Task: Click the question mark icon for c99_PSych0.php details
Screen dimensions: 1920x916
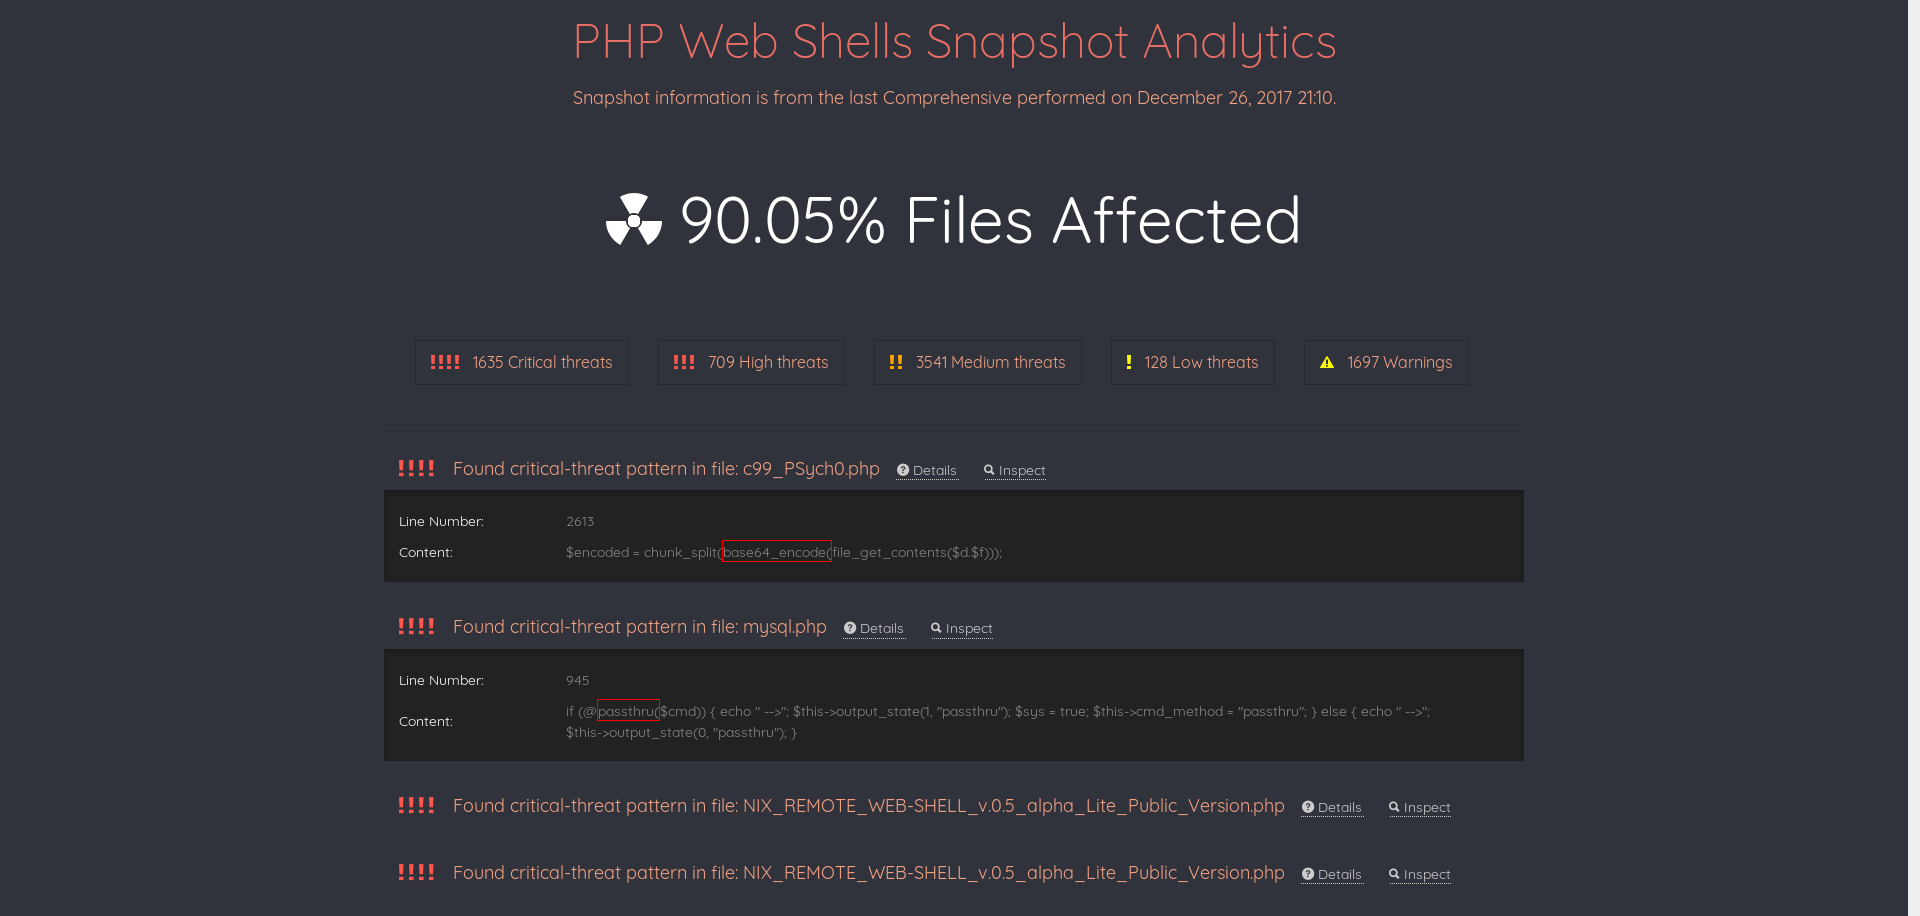Action: 903,470
